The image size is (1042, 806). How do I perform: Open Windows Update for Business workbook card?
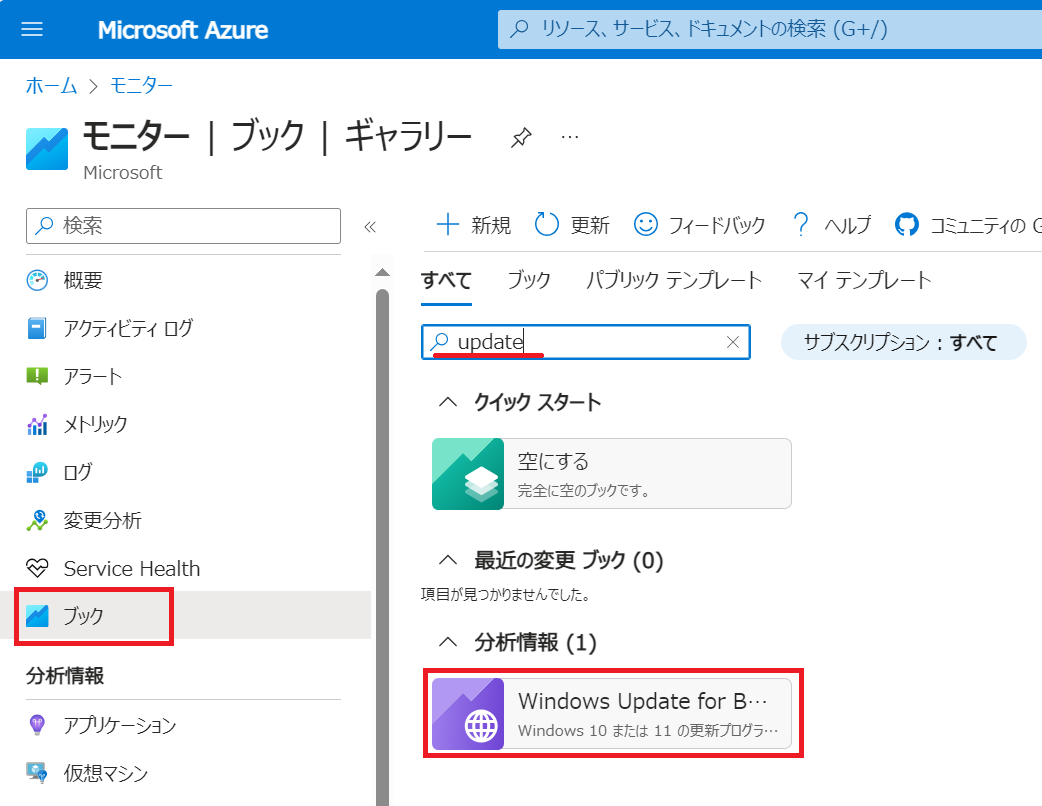coord(611,714)
